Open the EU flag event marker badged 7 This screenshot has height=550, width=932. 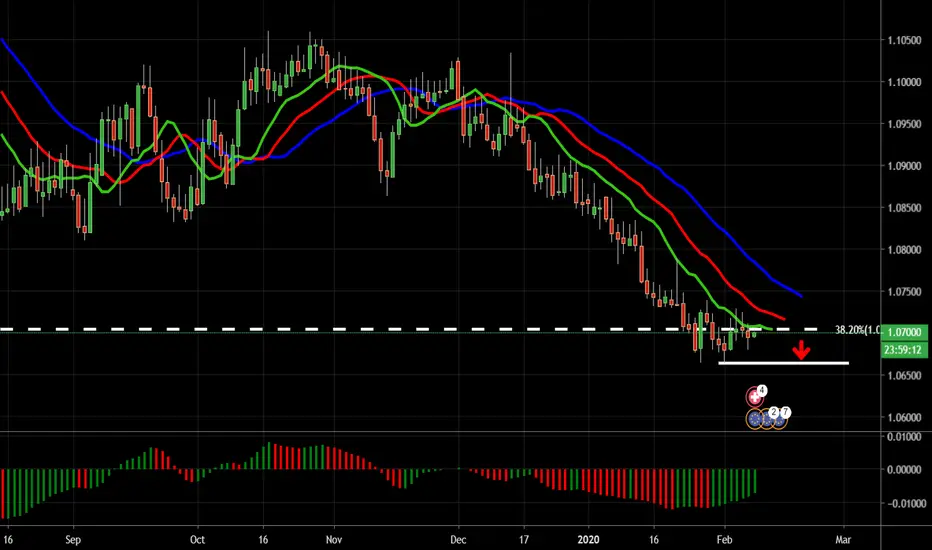point(779,419)
